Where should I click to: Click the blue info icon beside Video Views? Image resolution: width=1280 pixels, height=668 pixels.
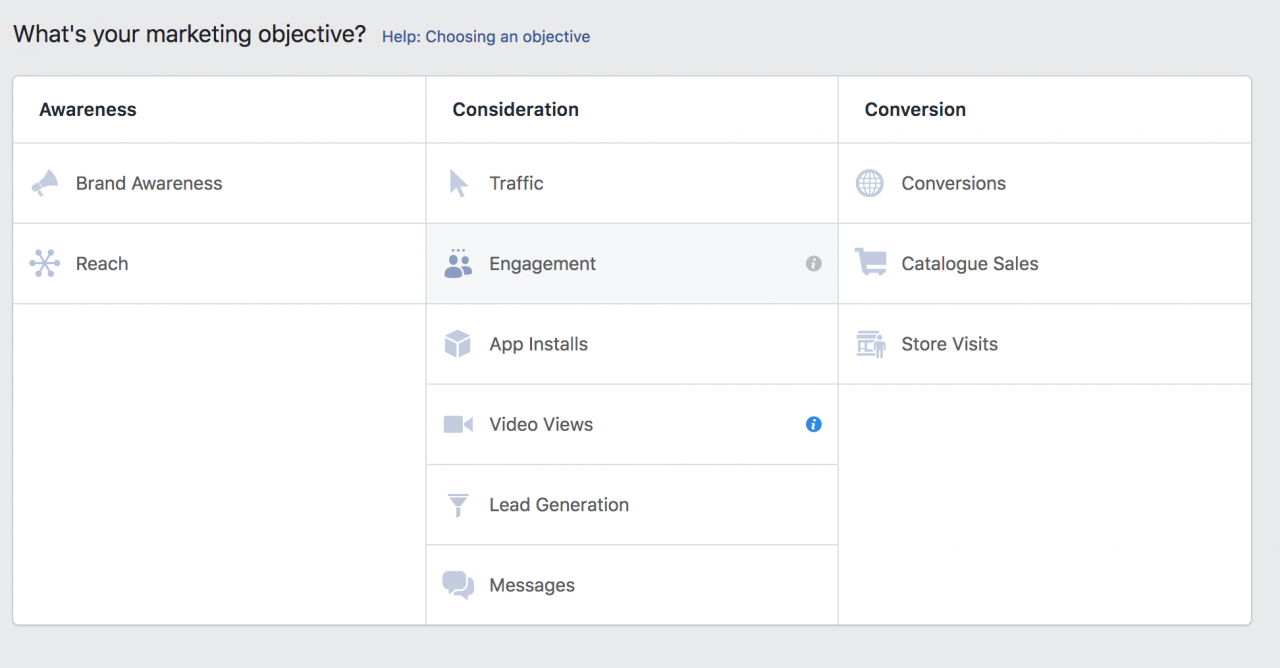pyautogui.click(x=814, y=424)
